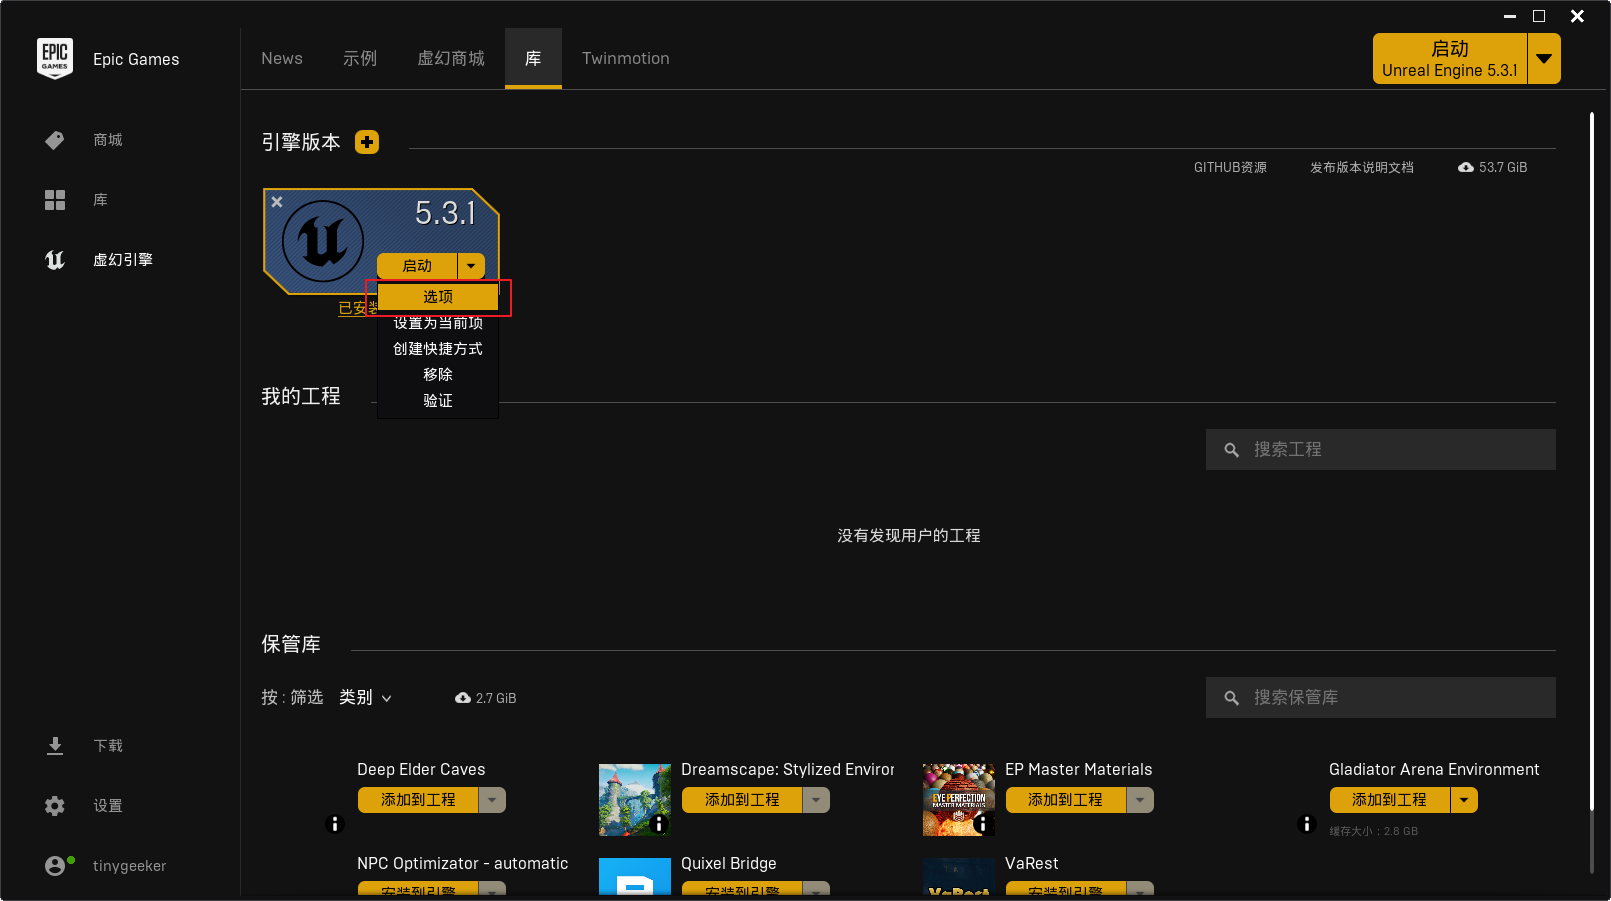Open the 发布版本说明文档 link

[1362, 167]
